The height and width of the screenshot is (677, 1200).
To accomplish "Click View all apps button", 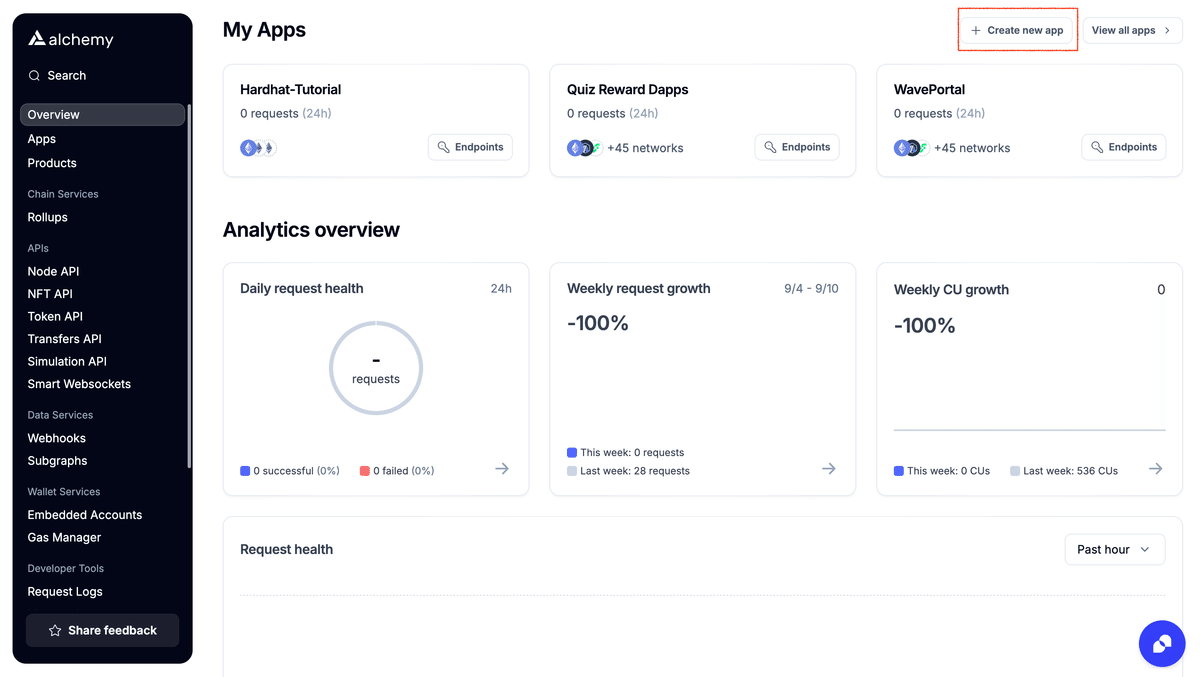I will click(1132, 31).
